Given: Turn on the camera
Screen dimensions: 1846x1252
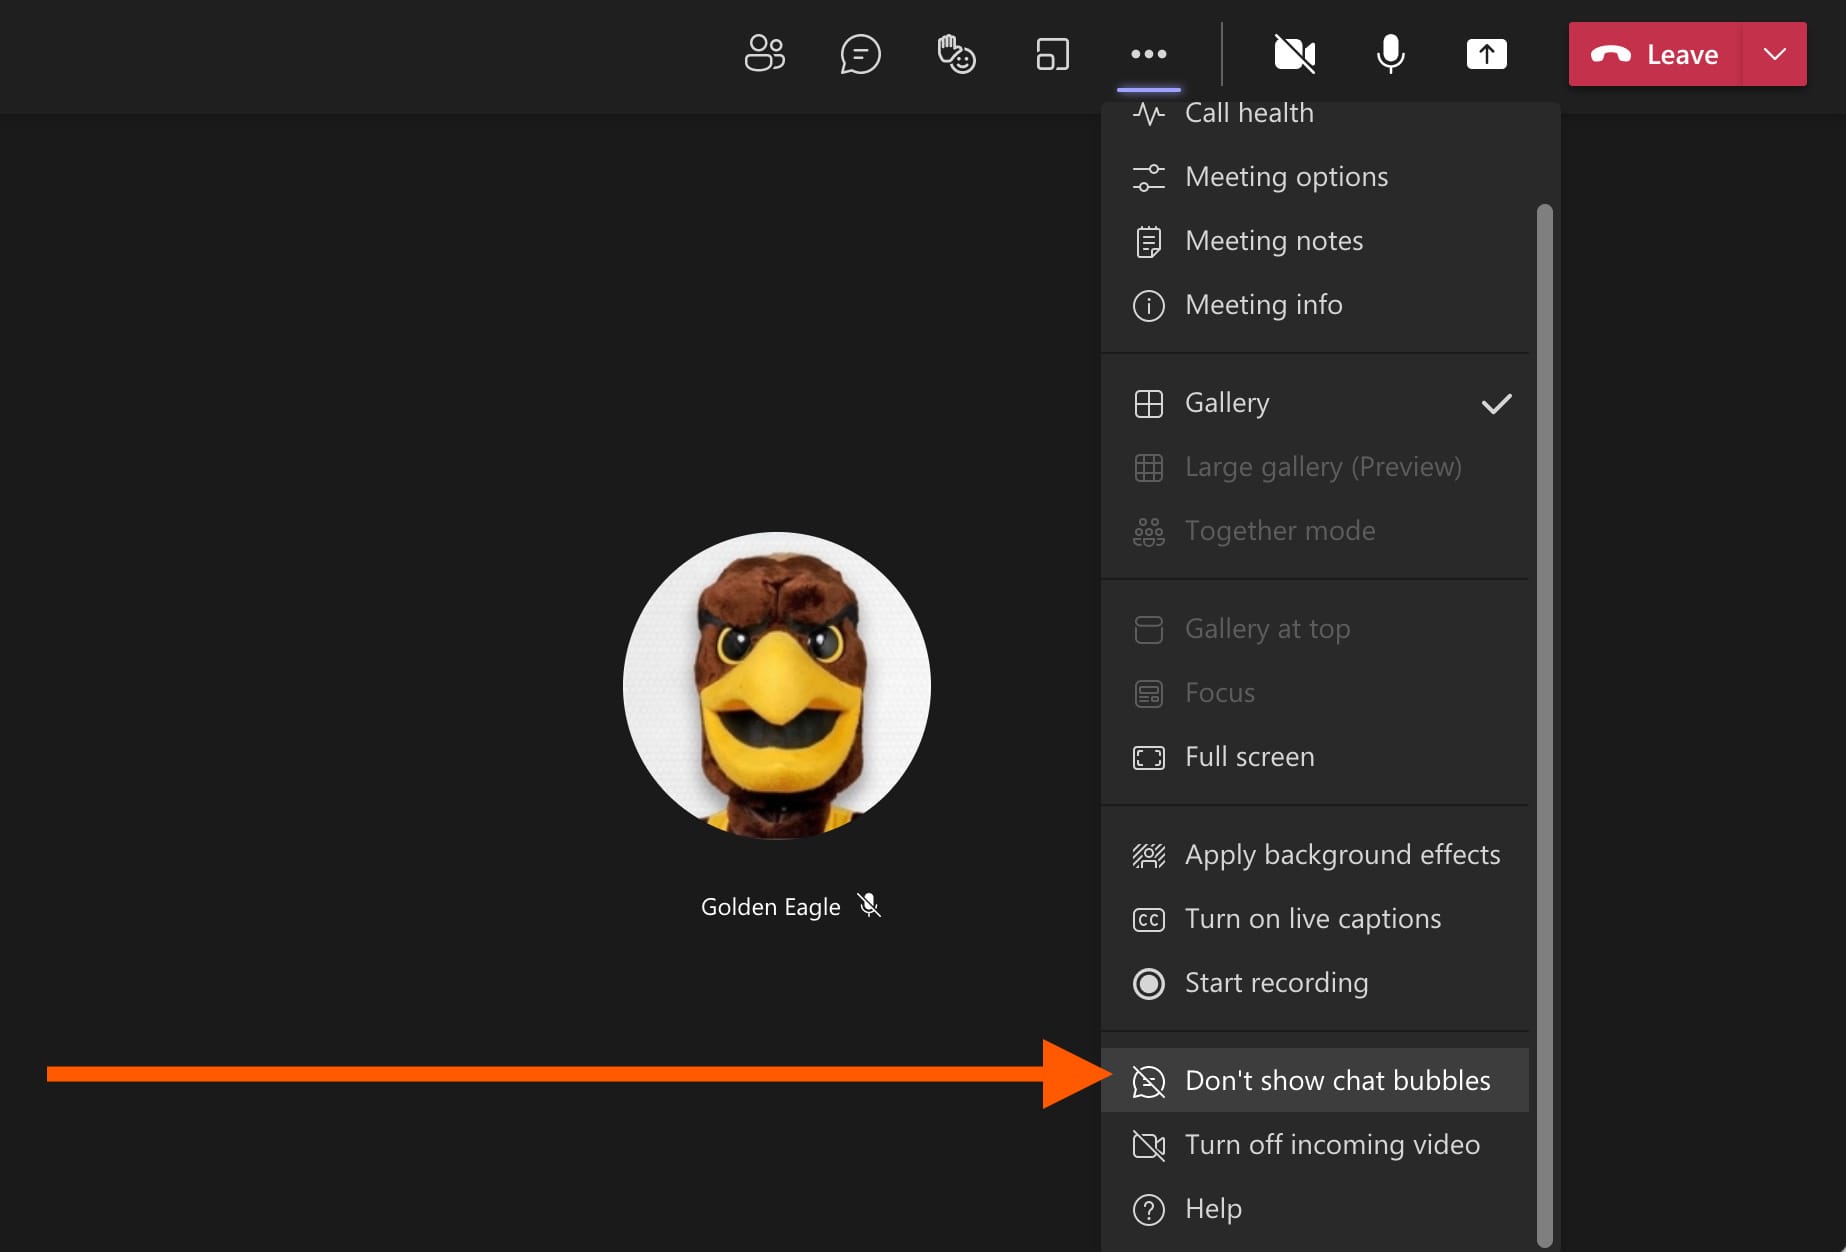Looking at the screenshot, I should coord(1294,54).
